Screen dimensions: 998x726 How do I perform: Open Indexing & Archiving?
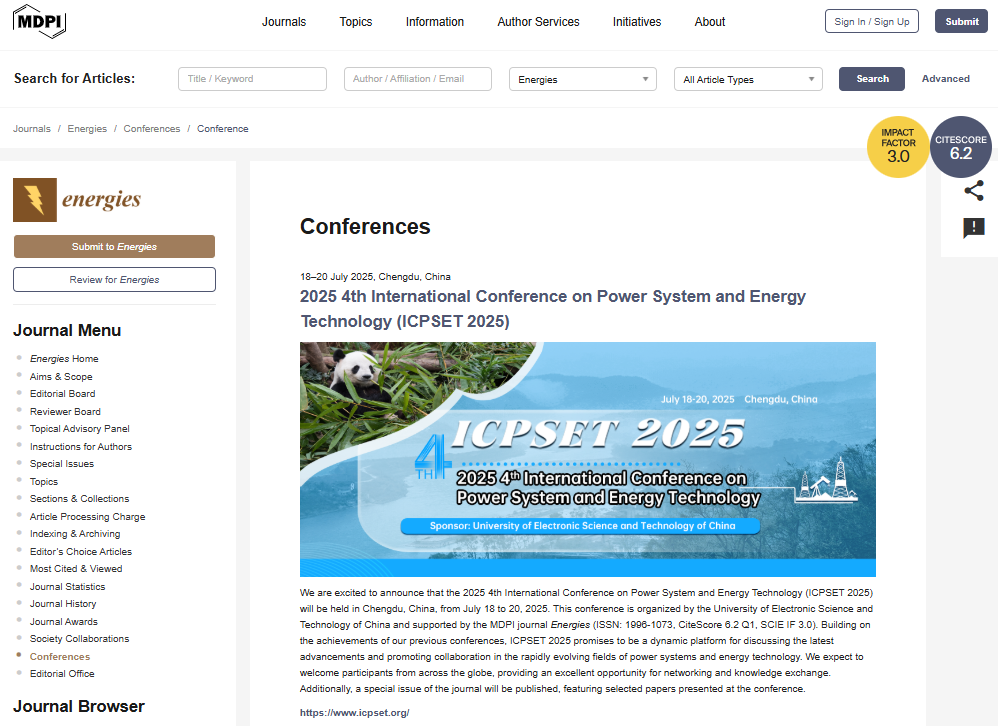click(75, 534)
